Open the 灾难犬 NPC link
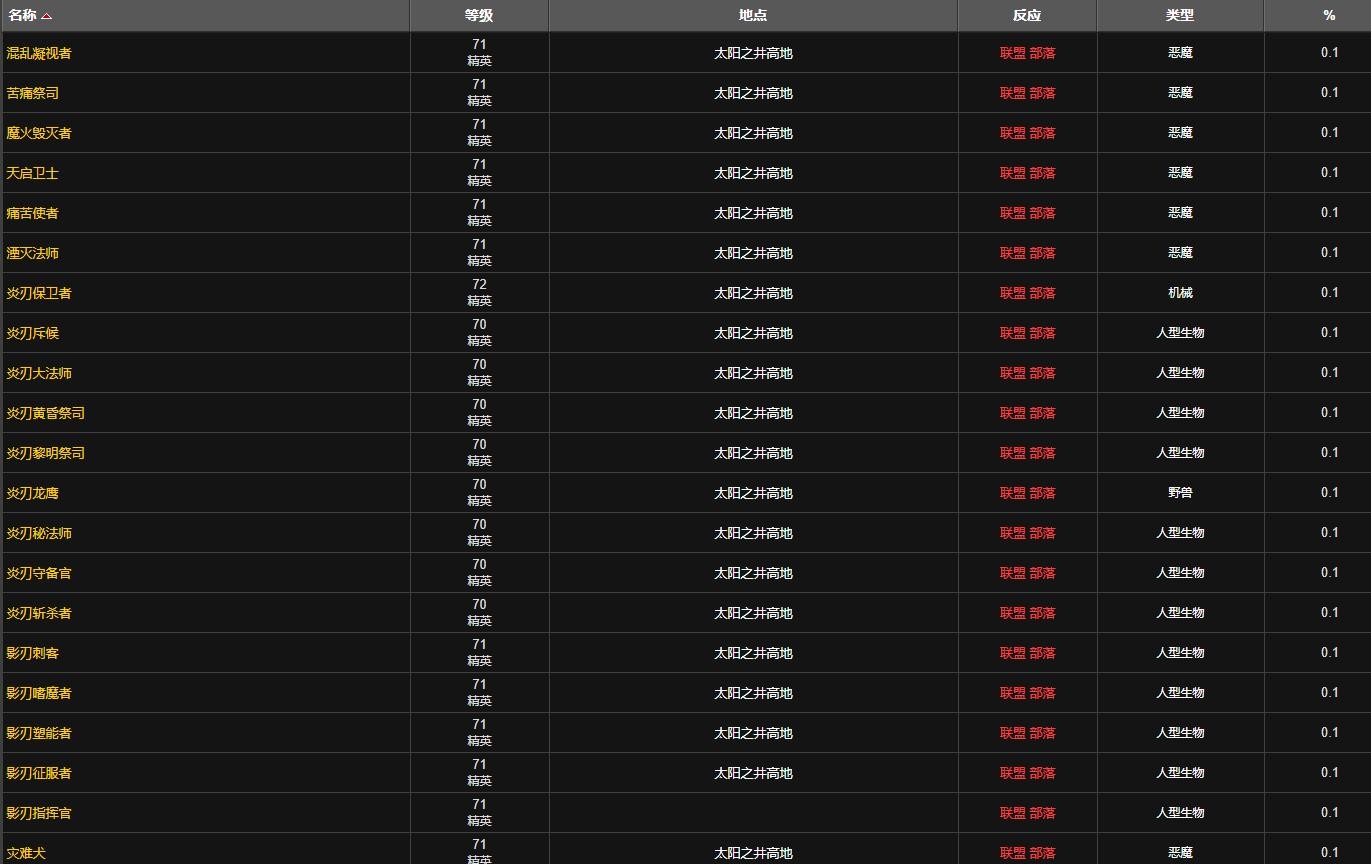1371x864 pixels. [x=26, y=853]
